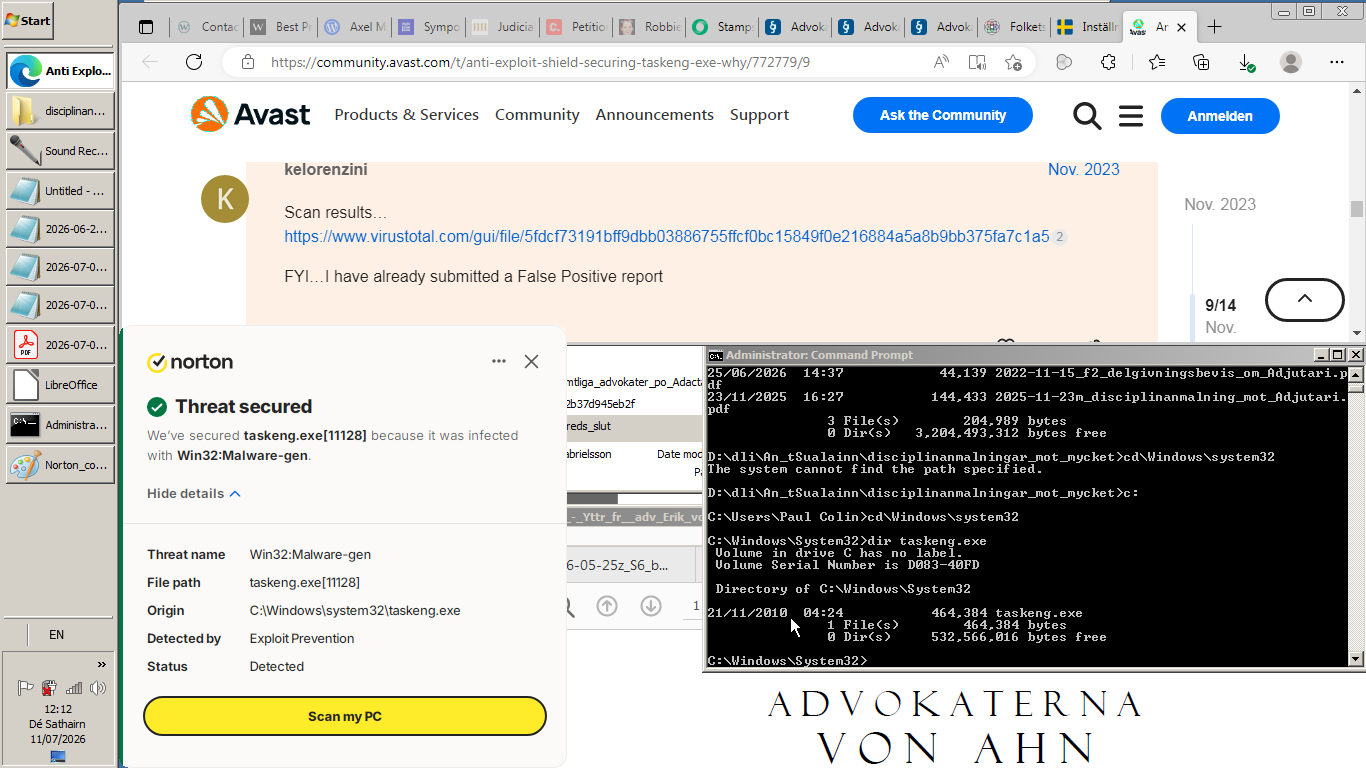1366x768 pixels.
Task: Click the Nov. 2023 post date link
Action: [1084, 170]
